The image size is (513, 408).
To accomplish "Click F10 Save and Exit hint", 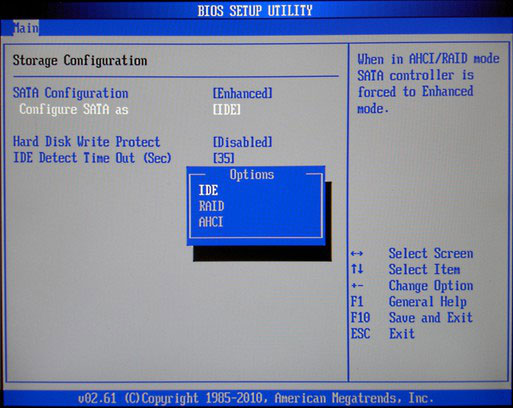I will [412, 317].
